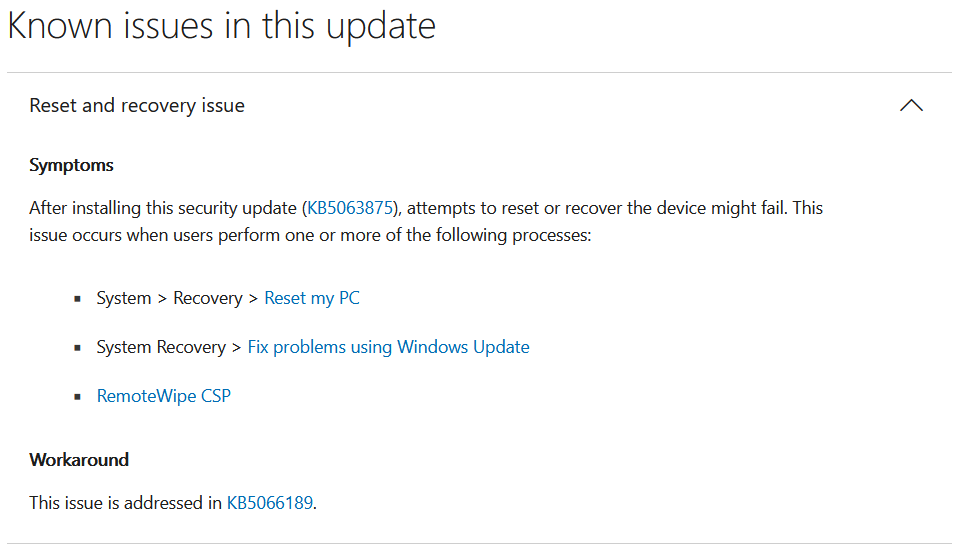Click the 'System > Recovery >' path text
This screenshot has height=556, width=958.
(x=177, y=298)
